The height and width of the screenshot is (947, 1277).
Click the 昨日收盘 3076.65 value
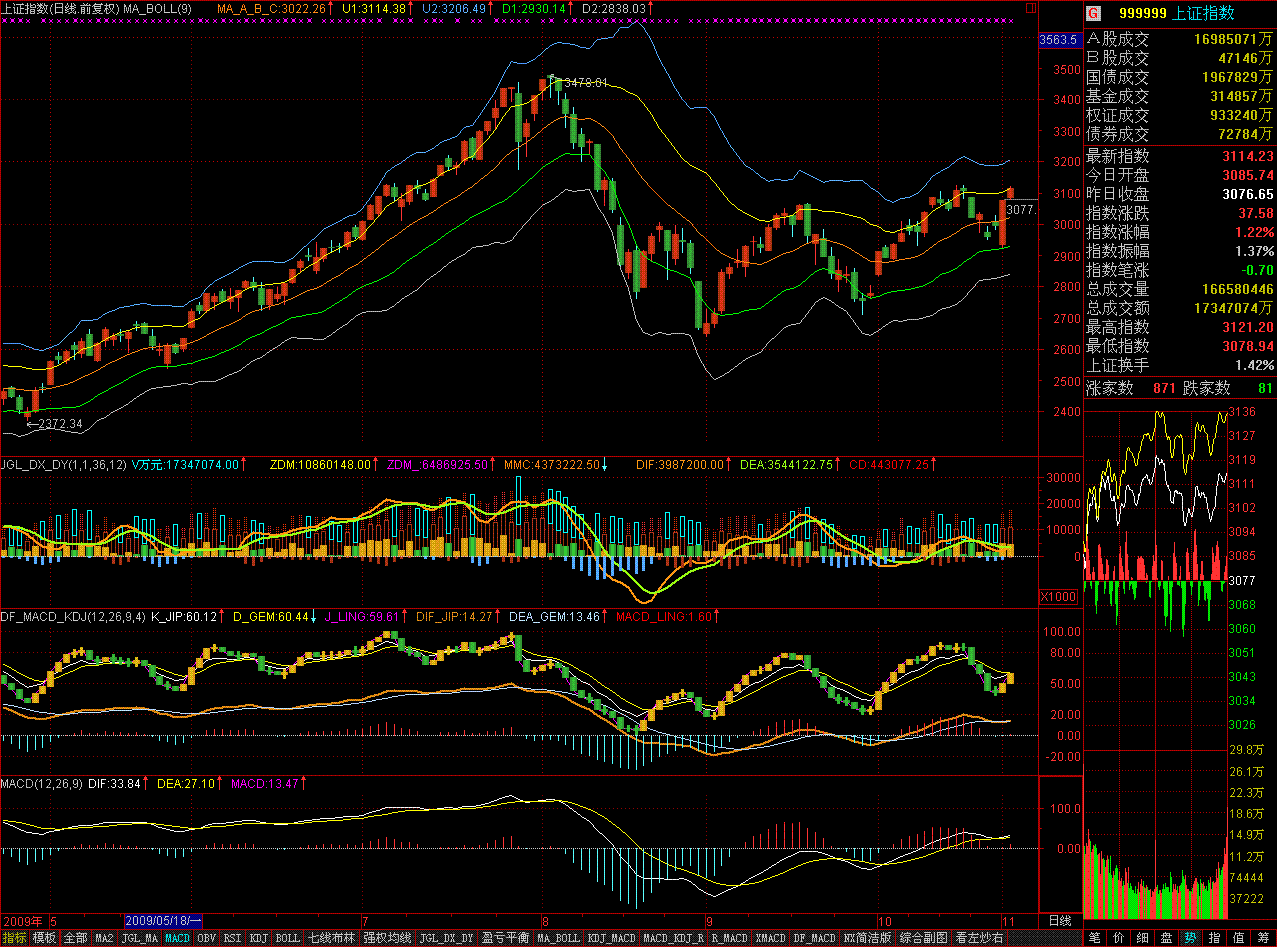[1248, 194]
